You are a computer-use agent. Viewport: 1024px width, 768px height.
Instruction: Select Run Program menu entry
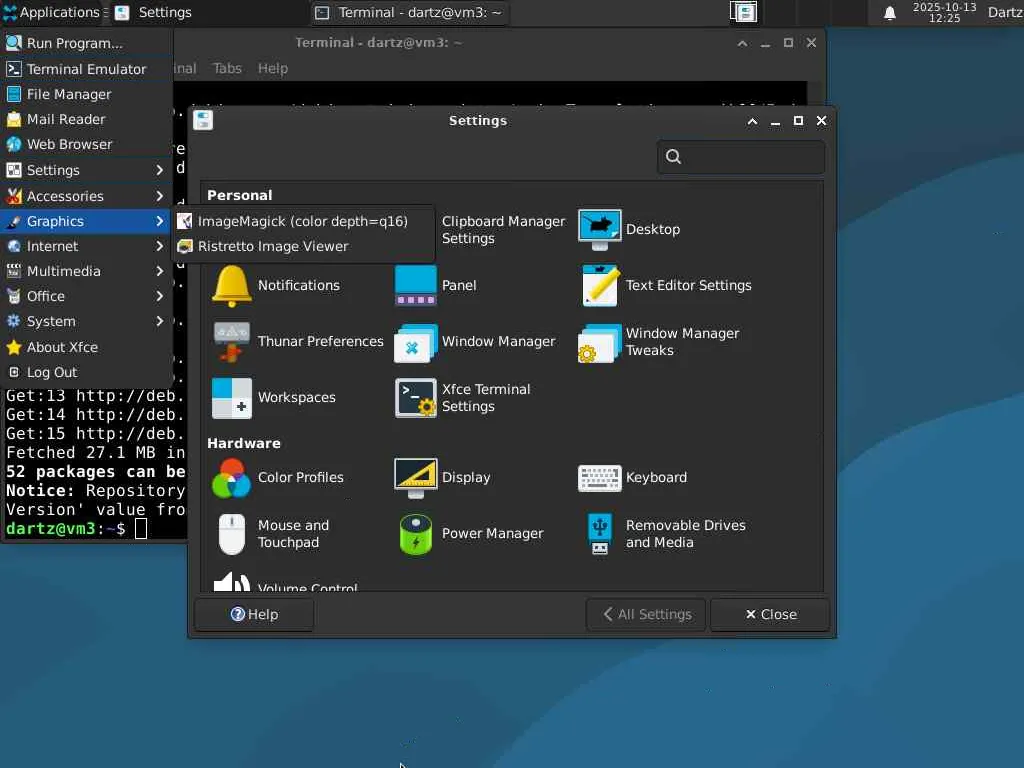point(86,43)
